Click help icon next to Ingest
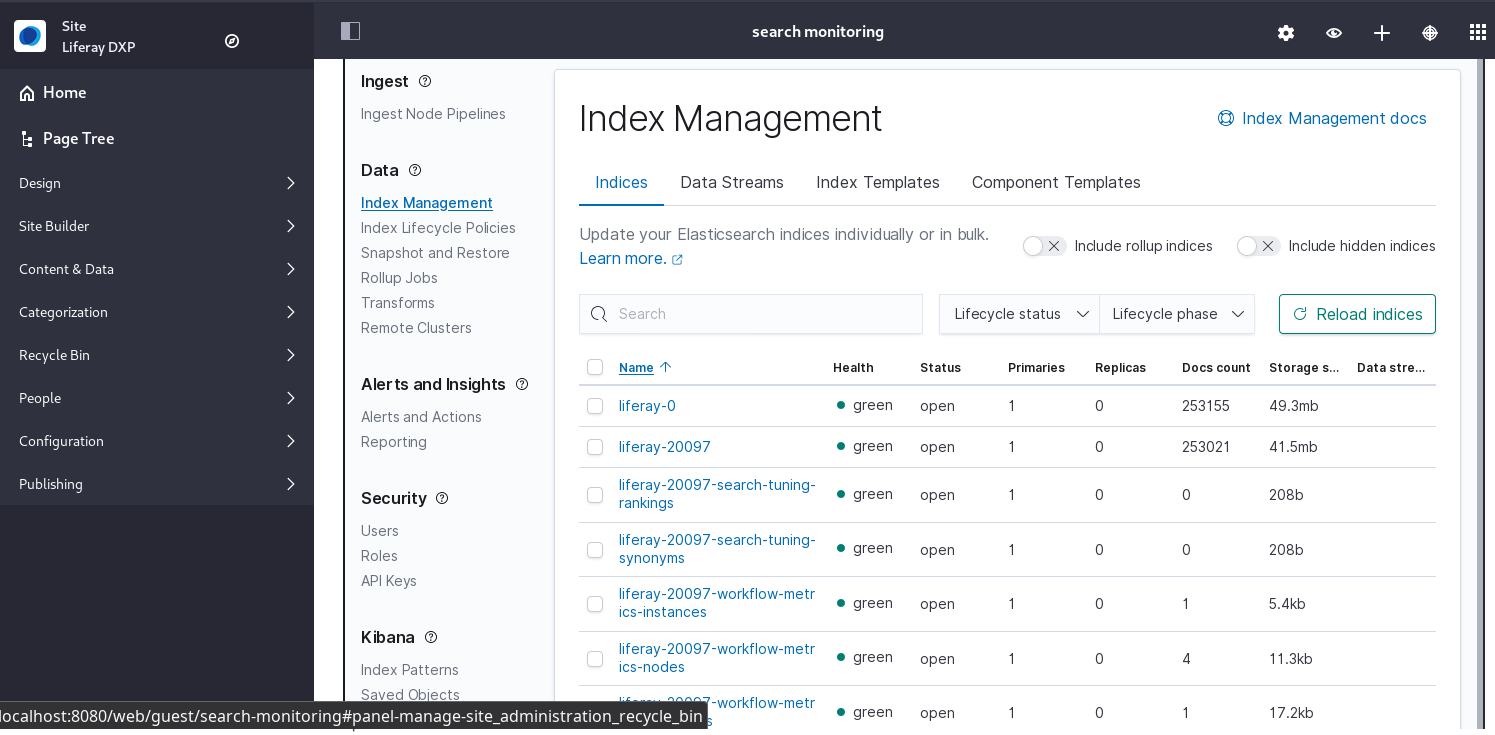The image size is (1495, 735). pyautogui.click(x=425, y=81)
